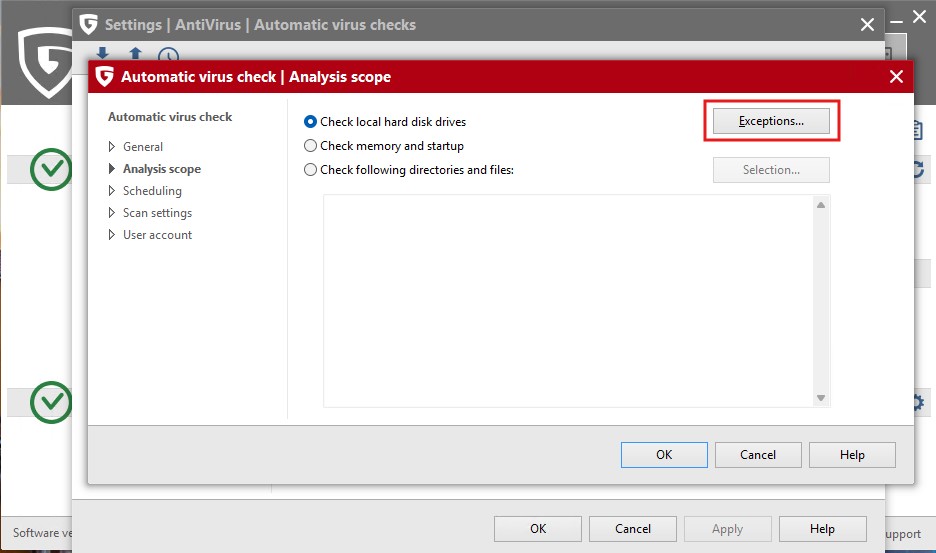Click the clock icon in Settings toolbar
The width and height of the screenshot is (936, 553).
coord(168,55)
